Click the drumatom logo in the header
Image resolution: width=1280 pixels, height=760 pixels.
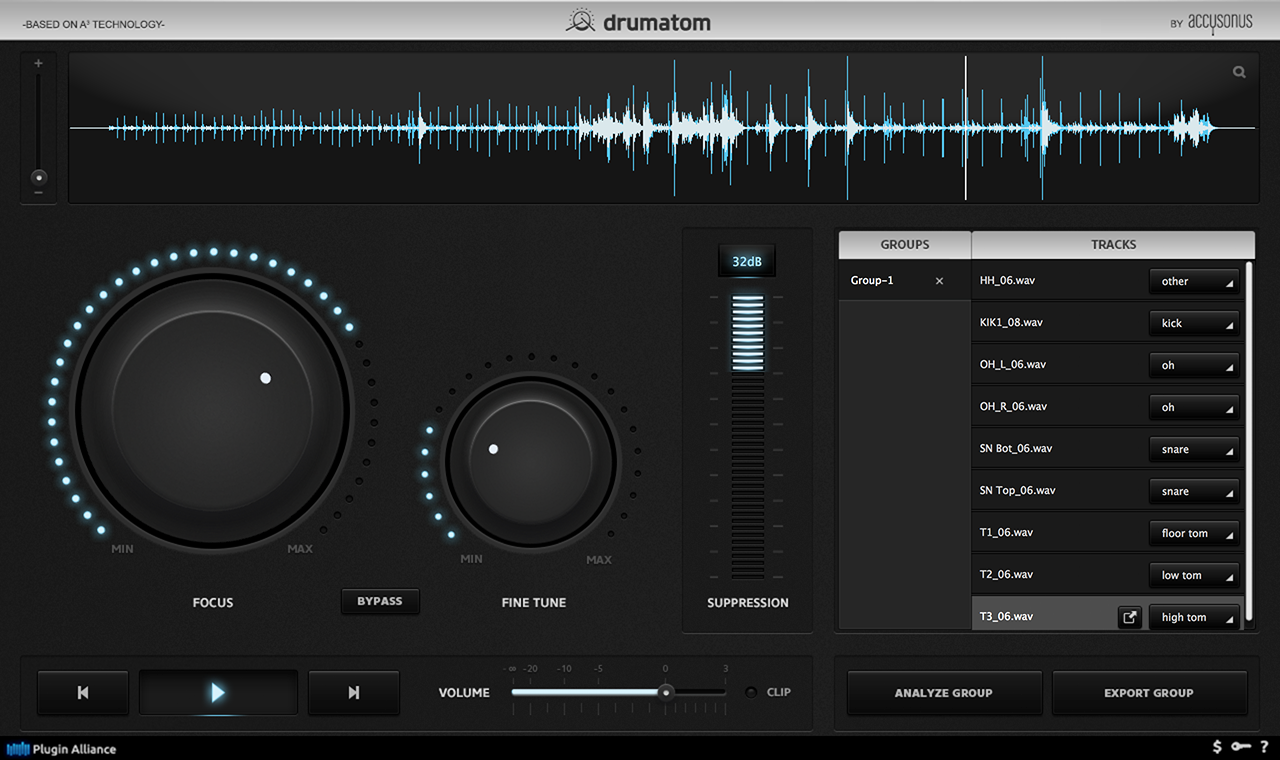pos(639,21)
